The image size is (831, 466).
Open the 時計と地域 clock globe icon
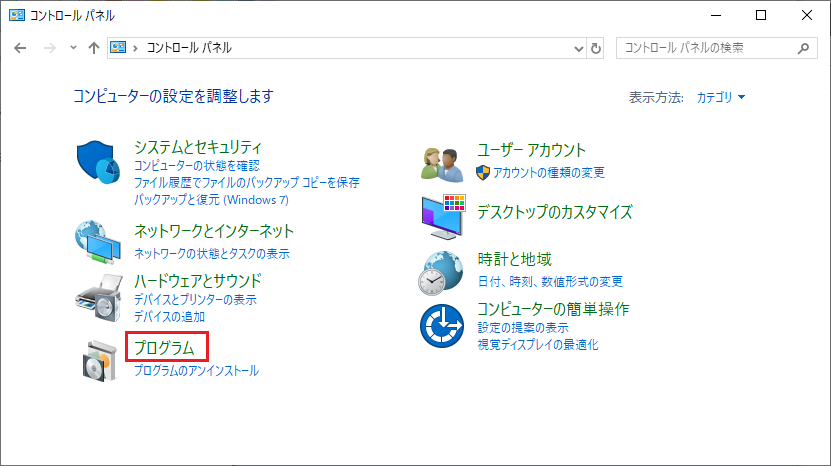point(440,274)
